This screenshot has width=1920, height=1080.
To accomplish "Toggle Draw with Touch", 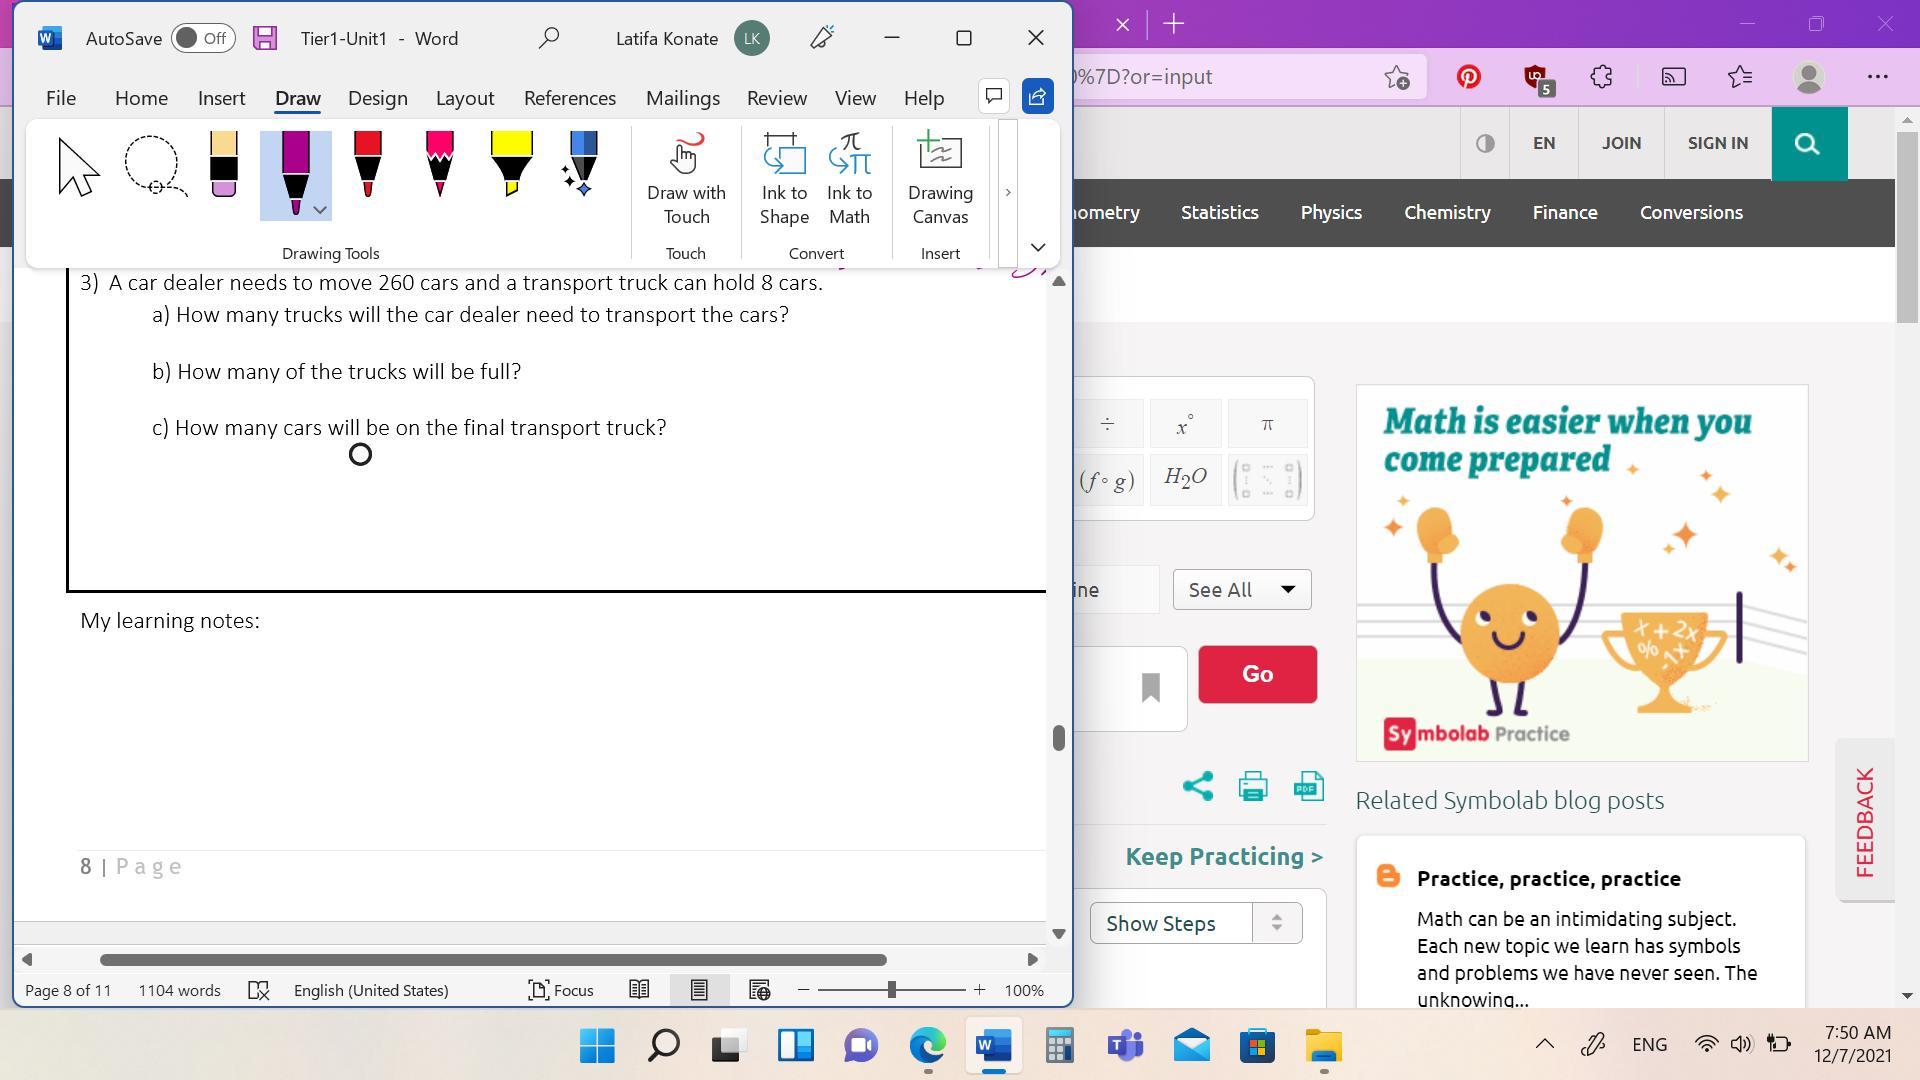I will [x=686, y=180].
